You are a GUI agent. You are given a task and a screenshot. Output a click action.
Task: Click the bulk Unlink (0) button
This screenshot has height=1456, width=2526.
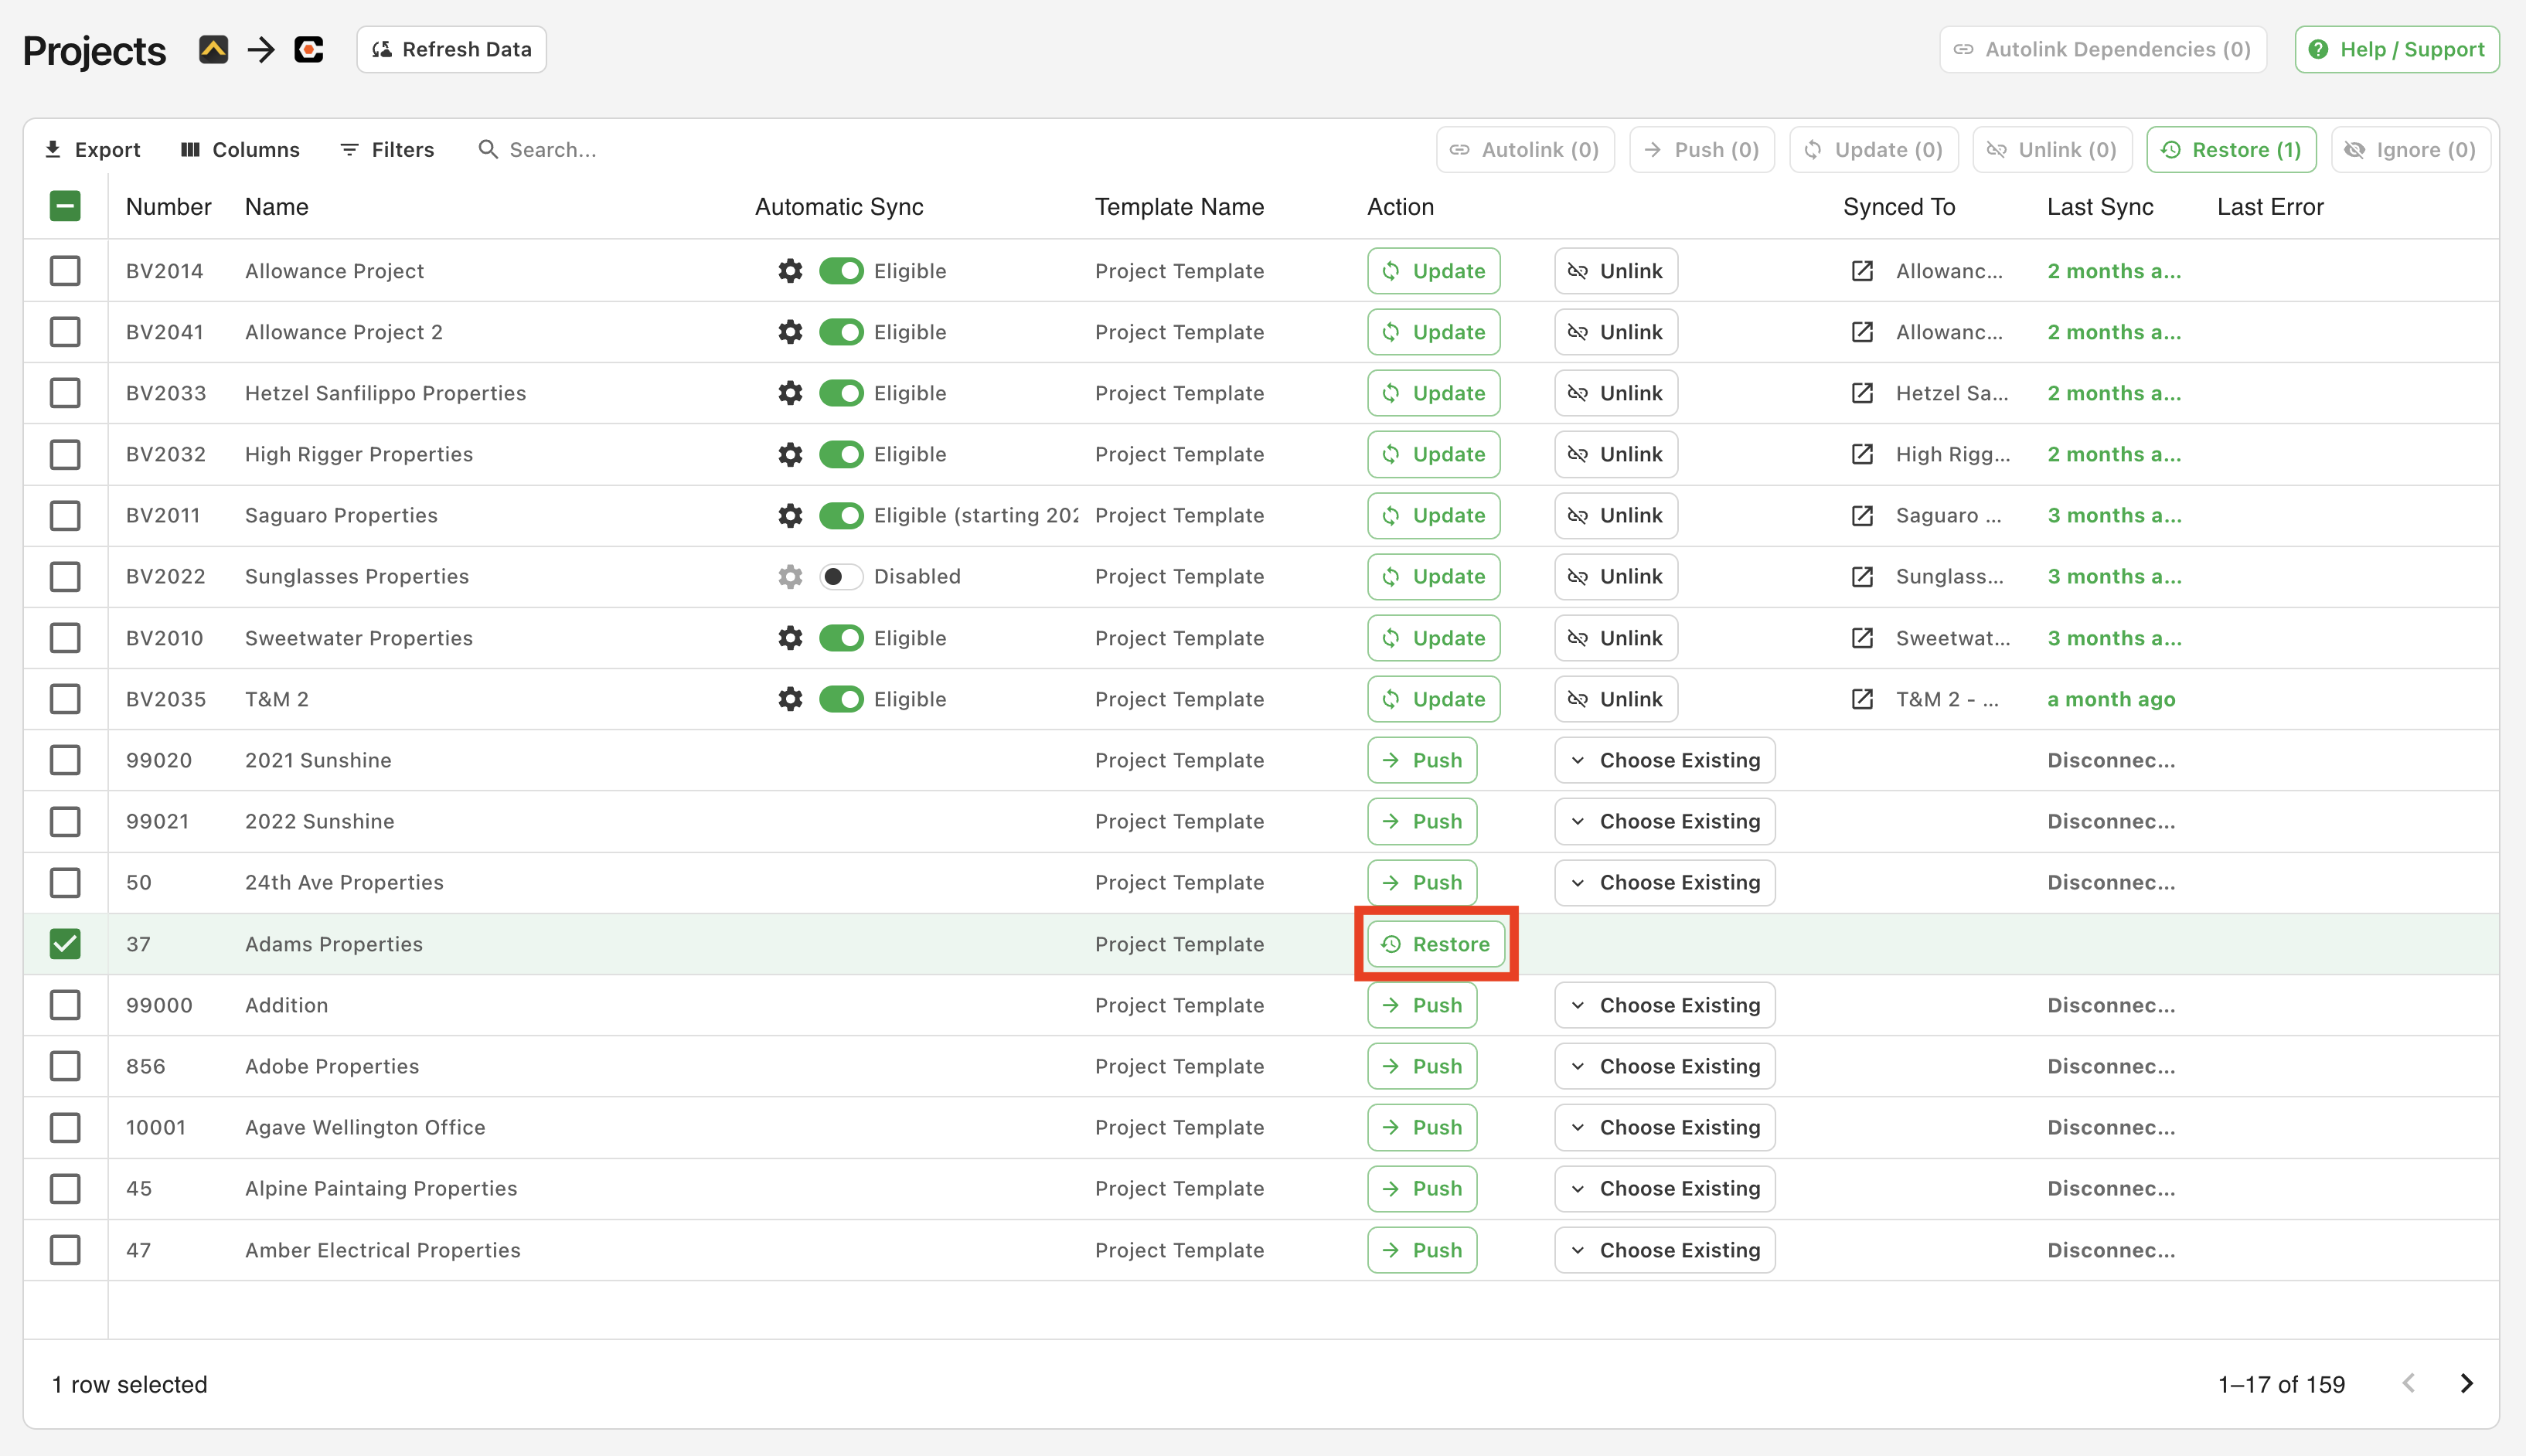tap(2053, 150)
